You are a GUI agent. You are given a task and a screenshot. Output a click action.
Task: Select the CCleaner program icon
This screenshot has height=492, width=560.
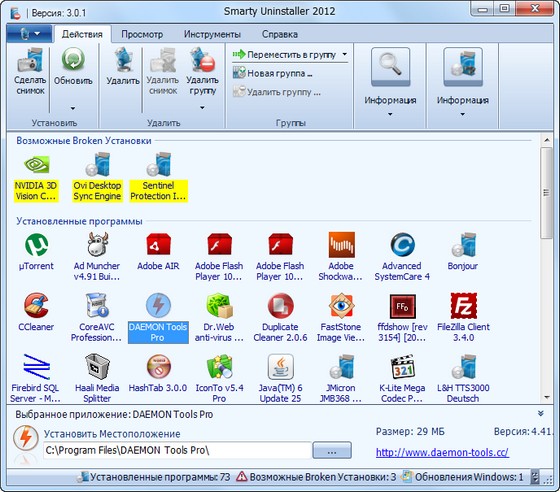tap(36, 306)
